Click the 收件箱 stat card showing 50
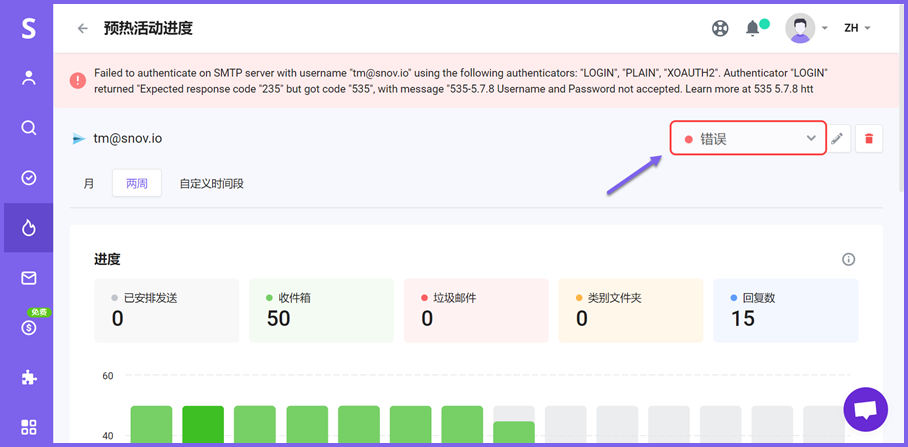This screenshot has width=908, height=447. click(321, 310)
